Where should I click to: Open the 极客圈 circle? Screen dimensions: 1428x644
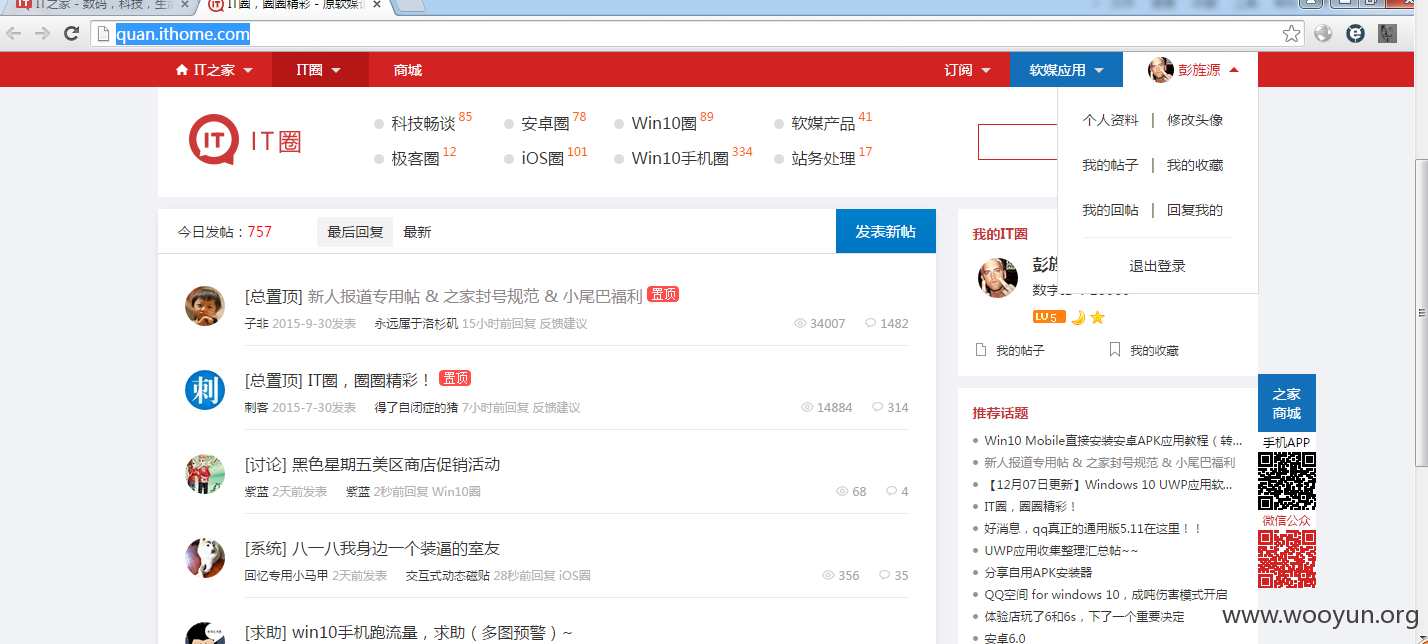point(415,158)
